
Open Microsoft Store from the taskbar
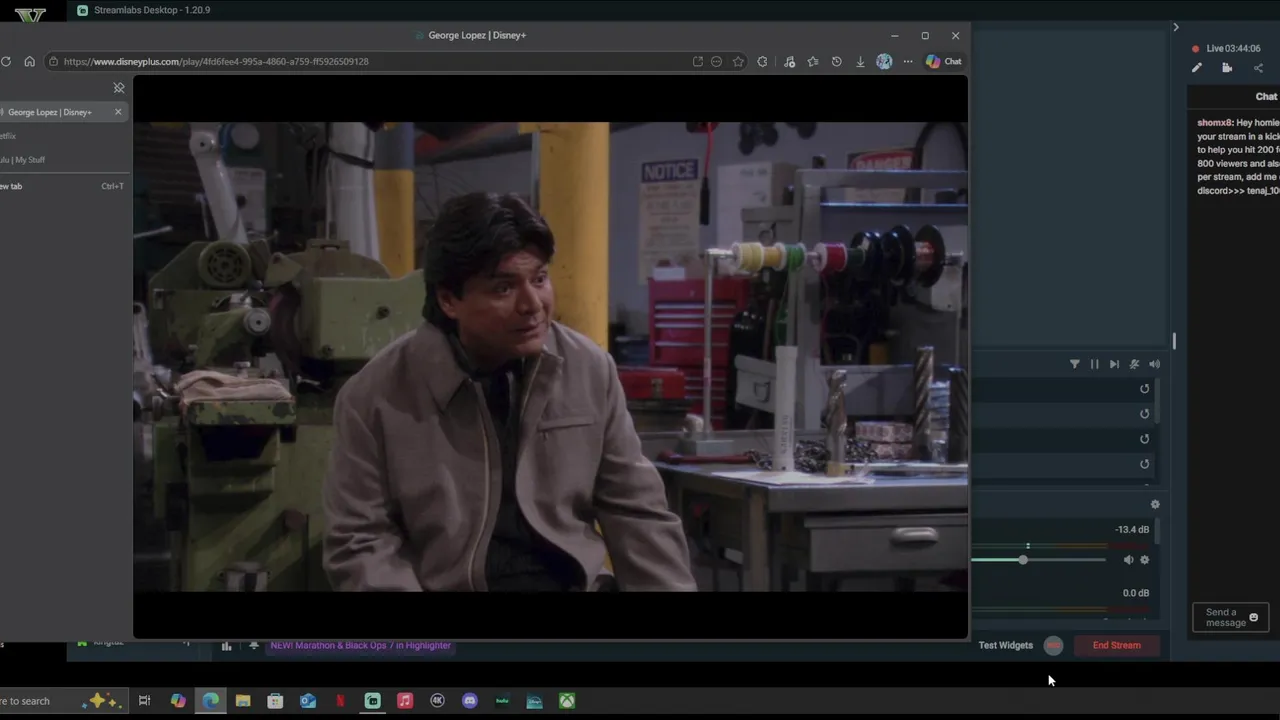click(x=275, y=701)
